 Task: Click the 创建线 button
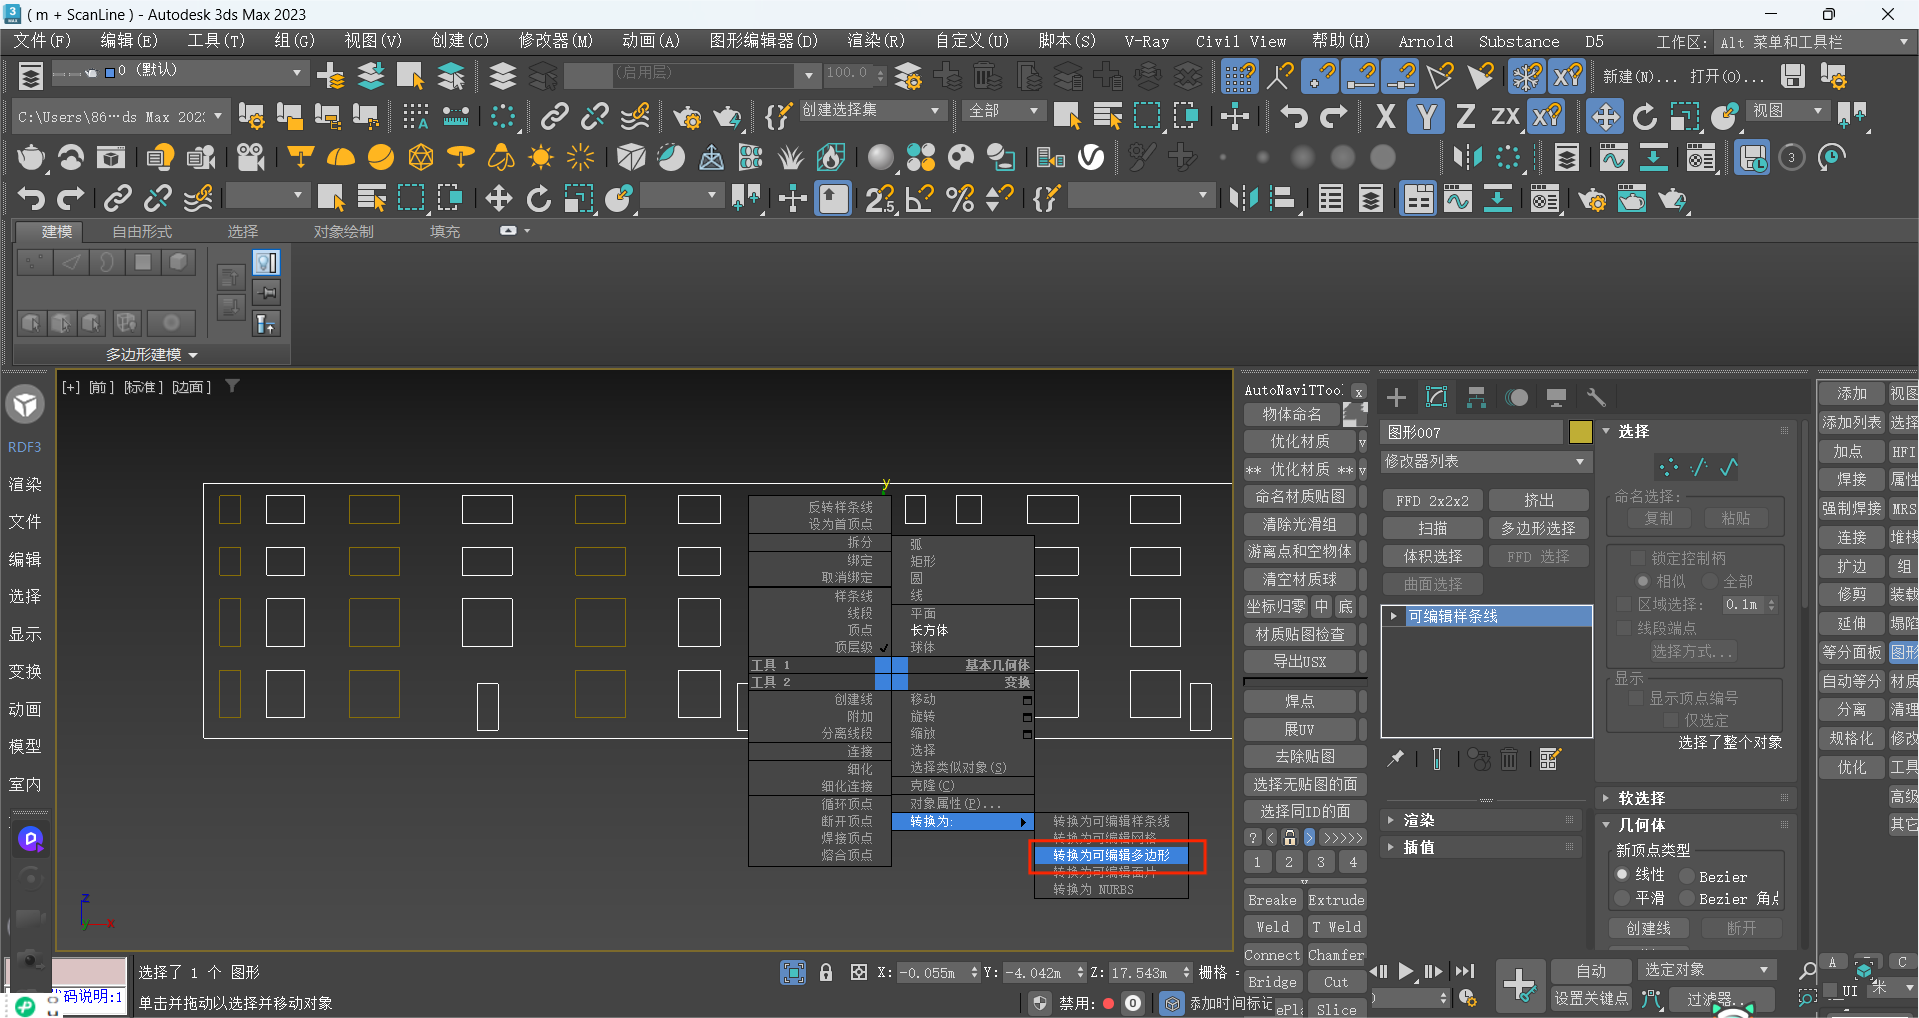coord(1648,928)
